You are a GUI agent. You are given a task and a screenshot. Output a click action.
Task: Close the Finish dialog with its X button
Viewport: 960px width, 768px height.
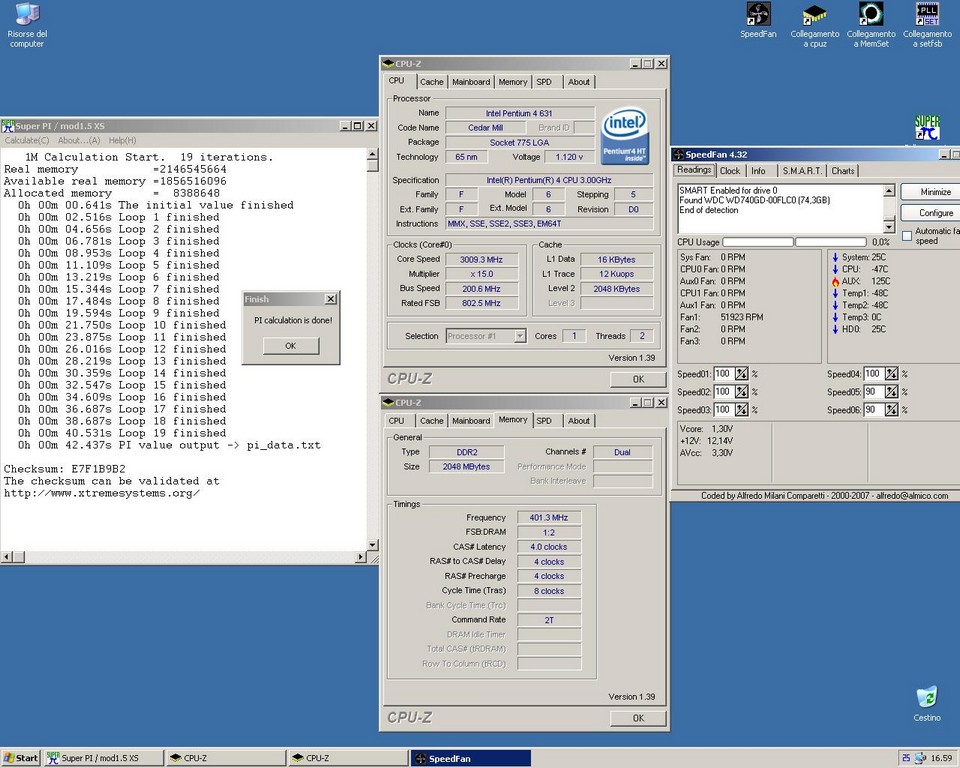(x=331, y=299)
